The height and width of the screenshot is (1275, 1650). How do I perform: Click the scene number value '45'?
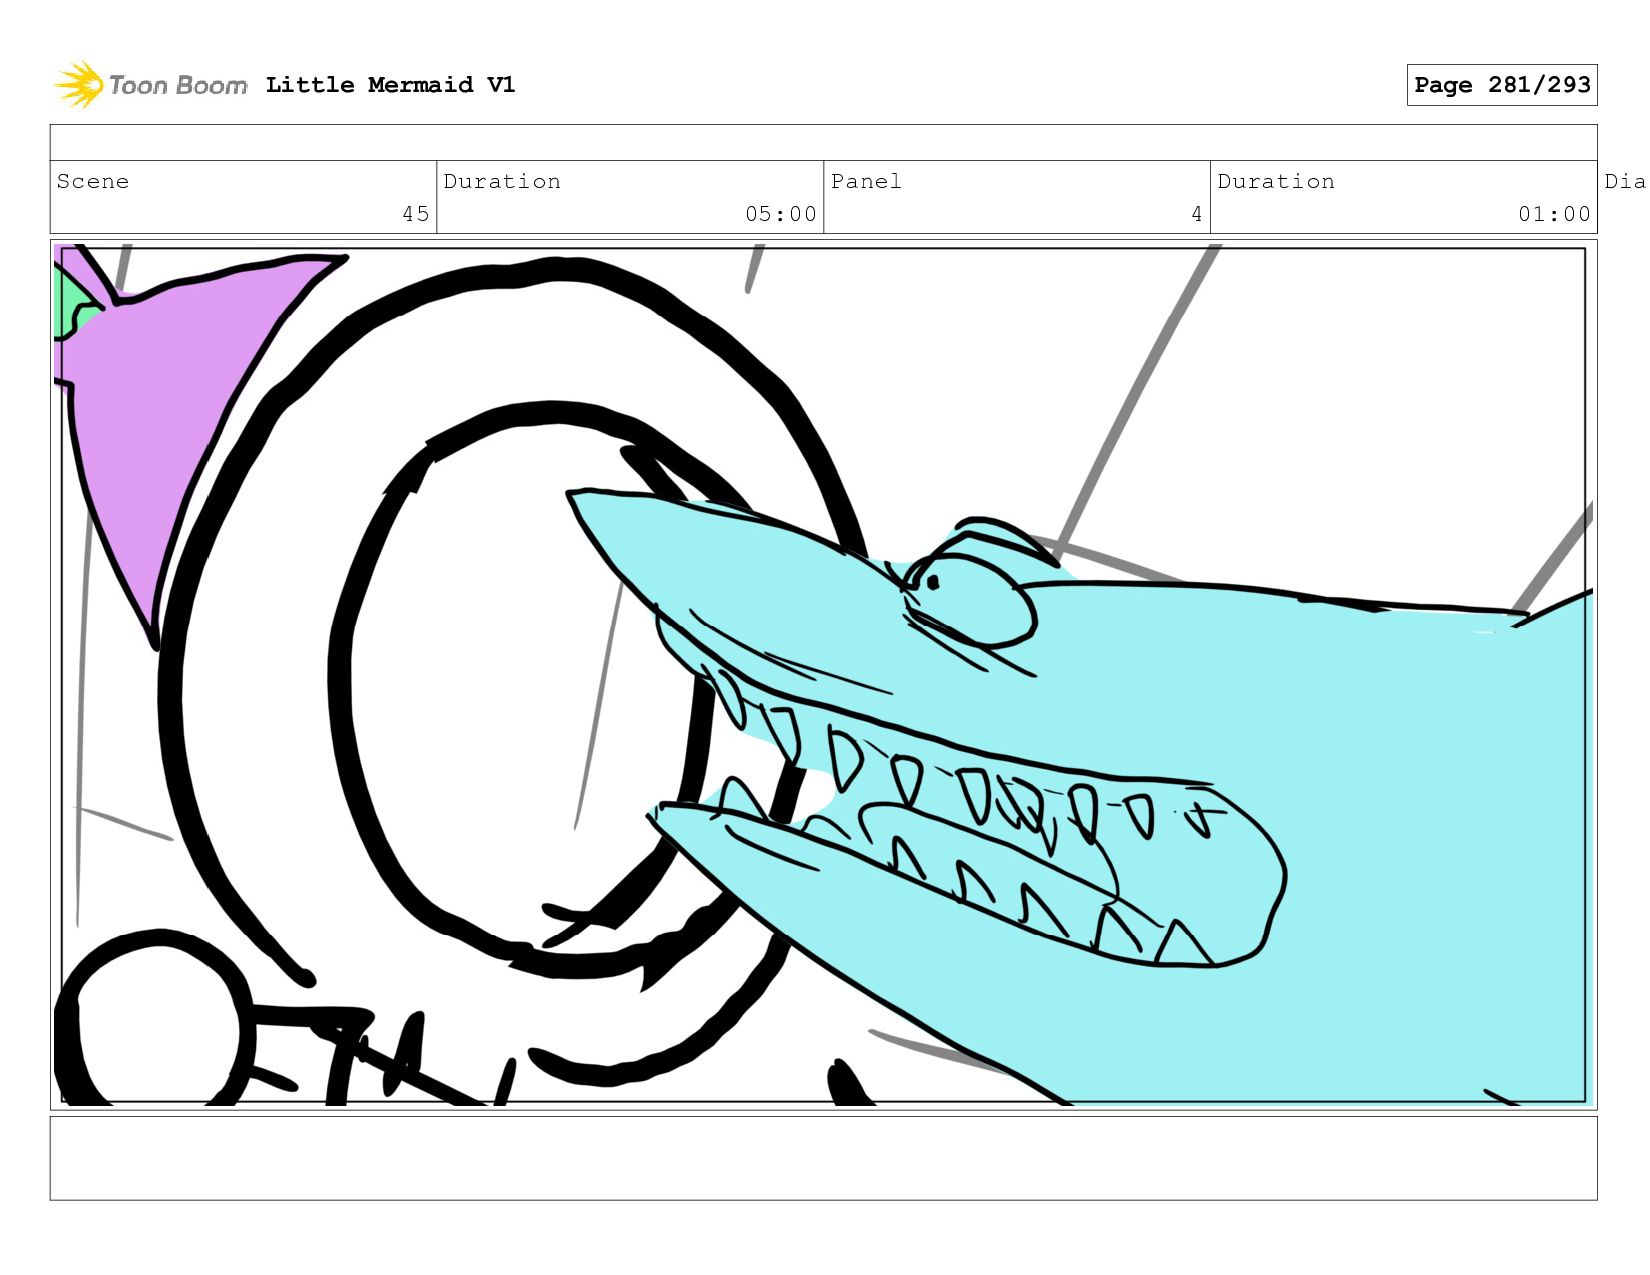pos(416,214)
